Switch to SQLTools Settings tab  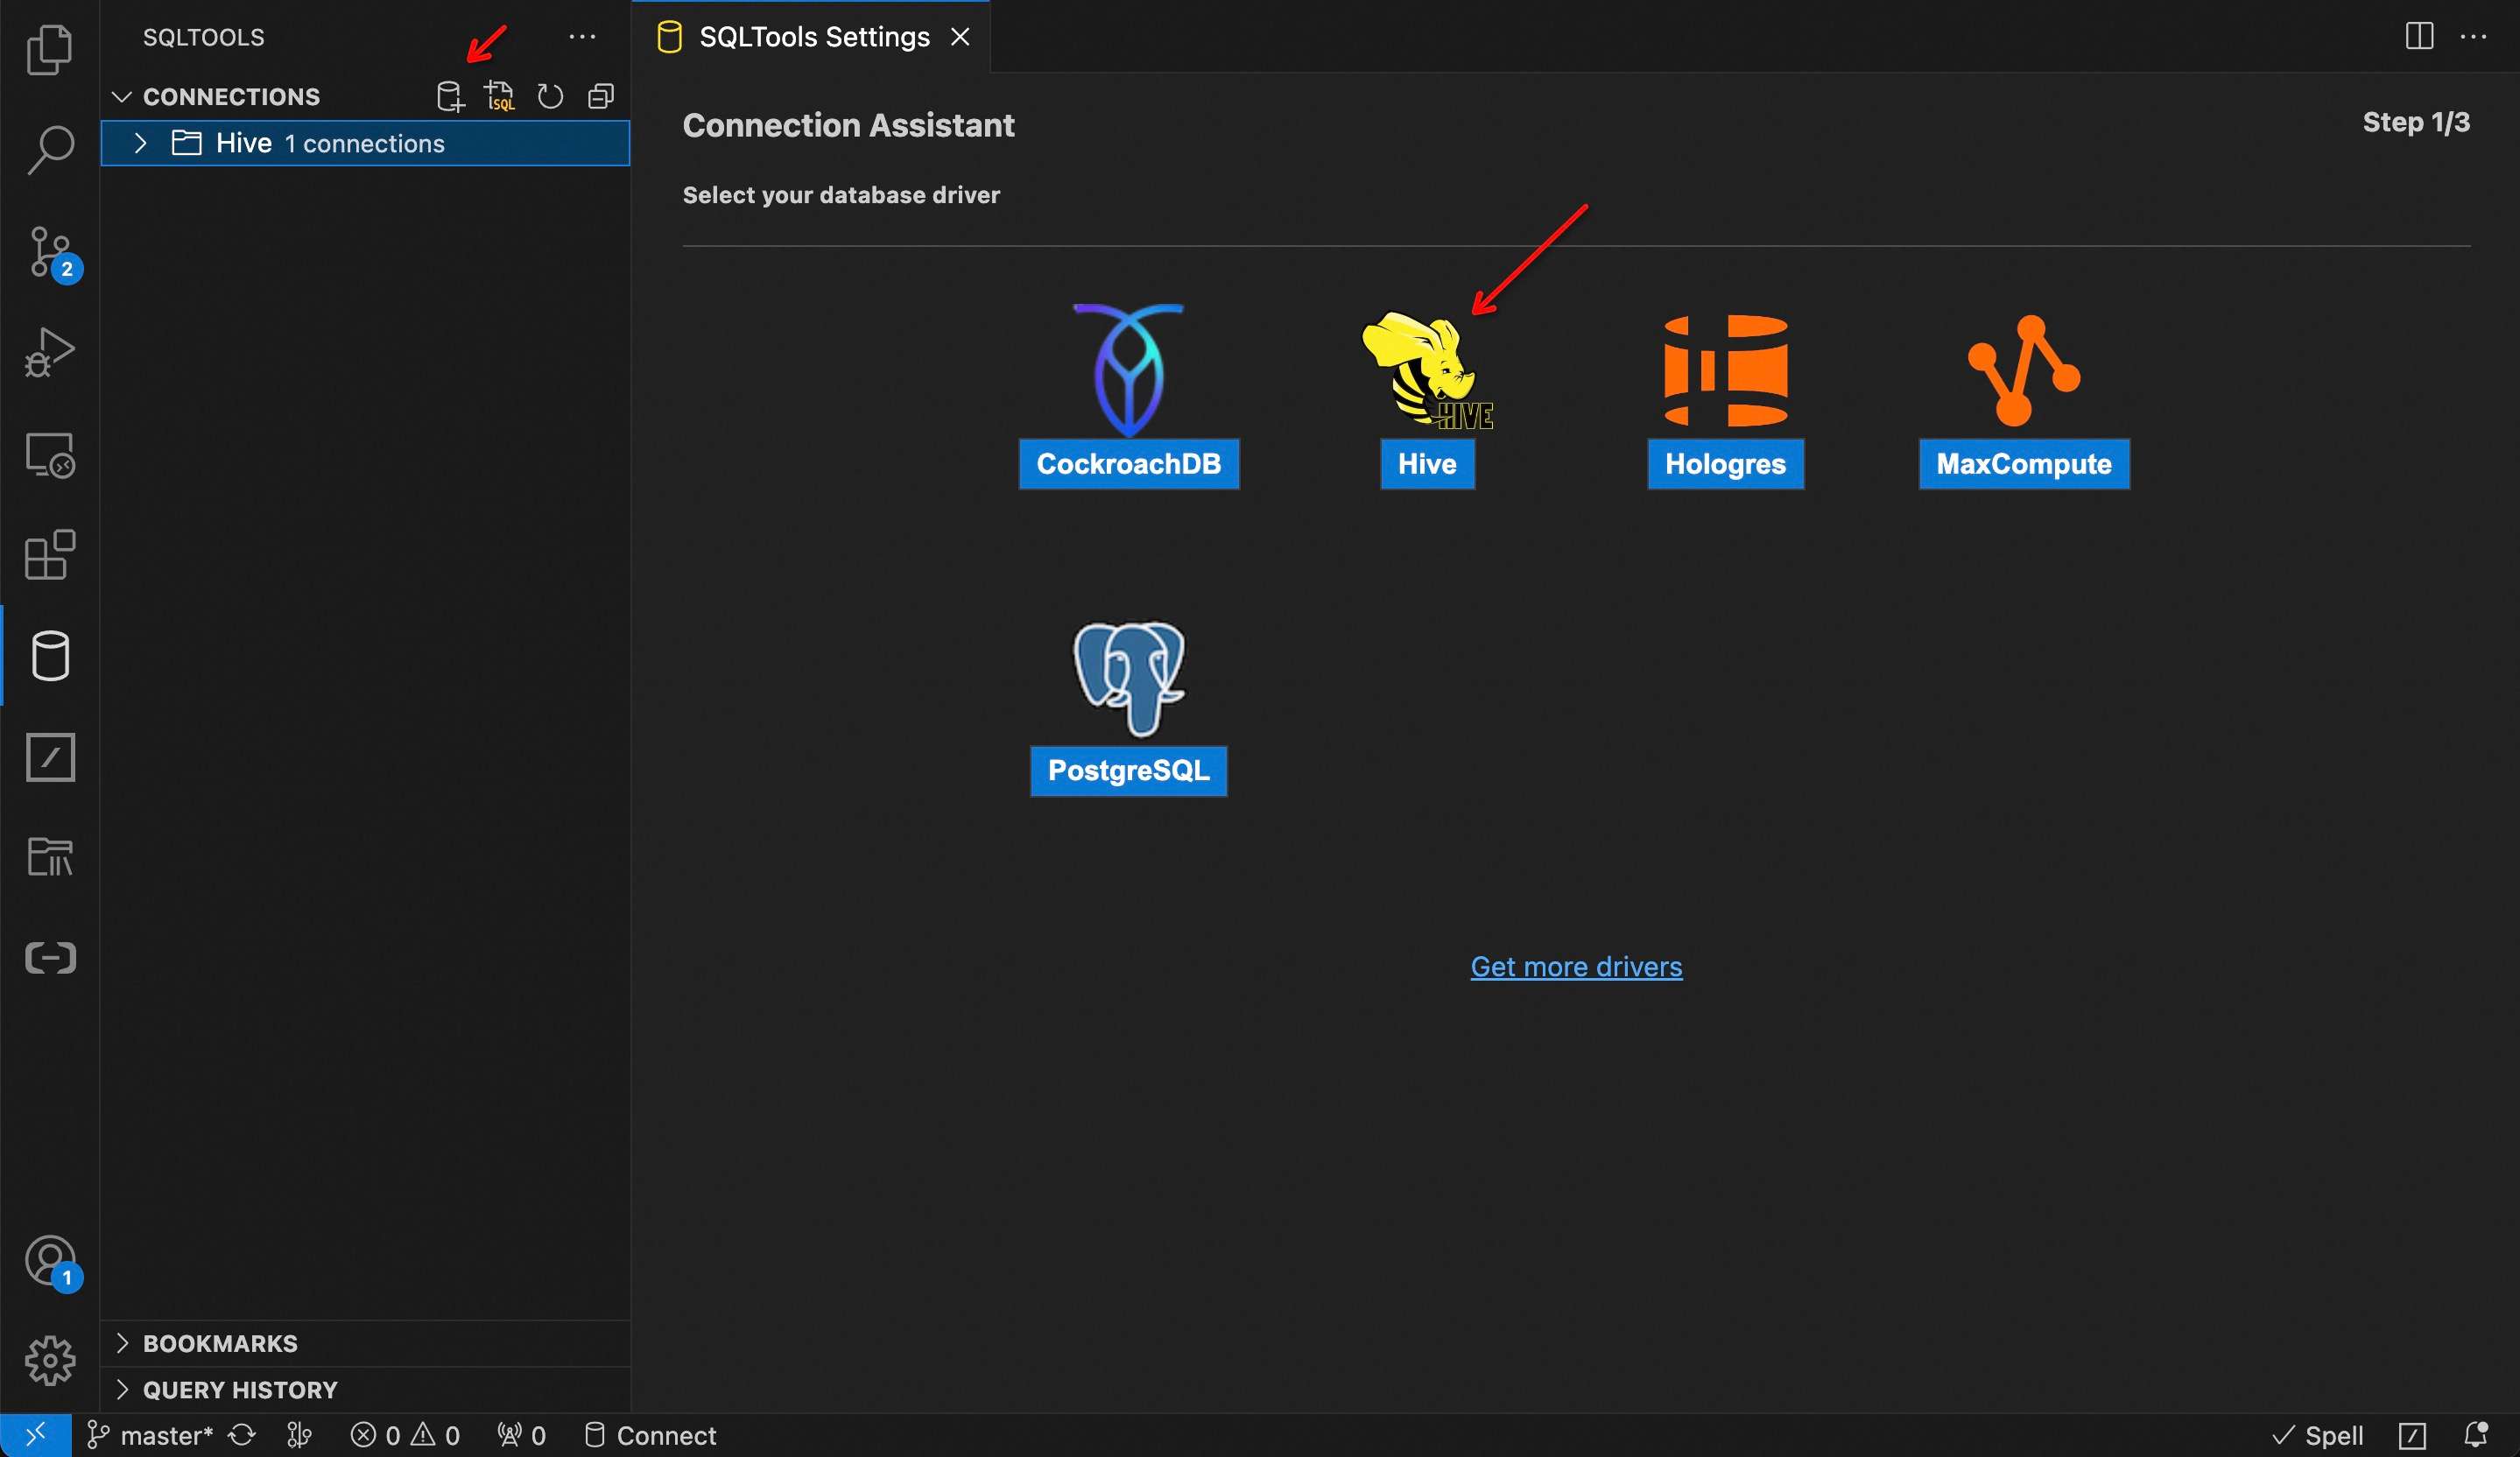click(x=812, y=37)
